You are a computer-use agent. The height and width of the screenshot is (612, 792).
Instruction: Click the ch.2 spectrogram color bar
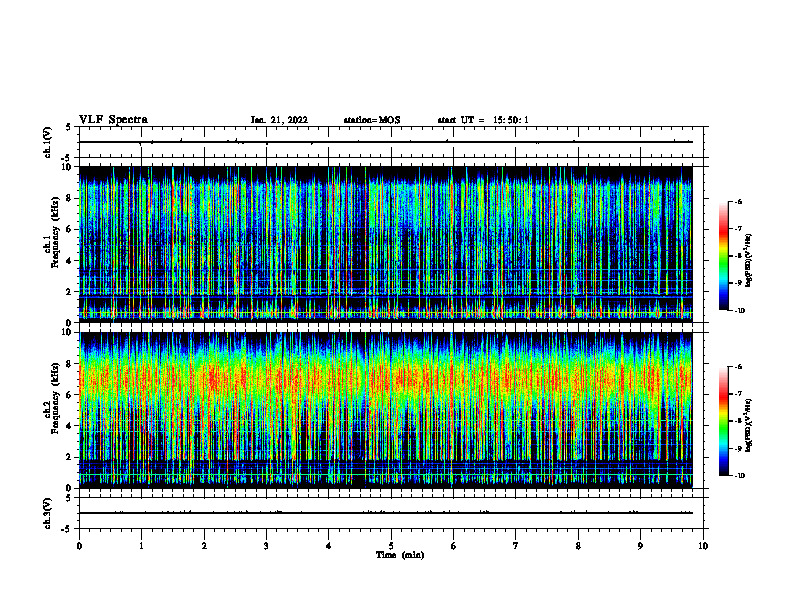point(724,421)
